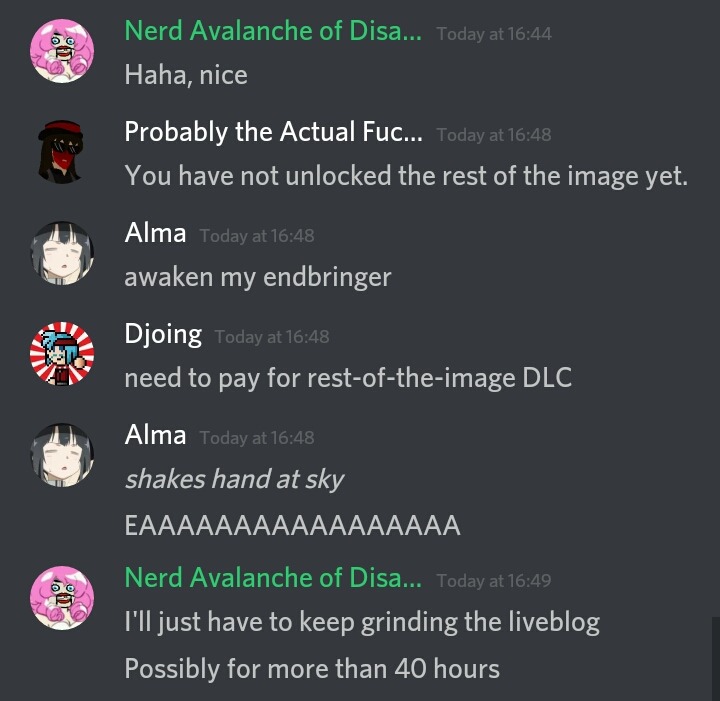Open the Alma username above "shakes hand at sky"
Image resolution: width=720 pixels, height=701 pixels.
(x=155, y=435)
